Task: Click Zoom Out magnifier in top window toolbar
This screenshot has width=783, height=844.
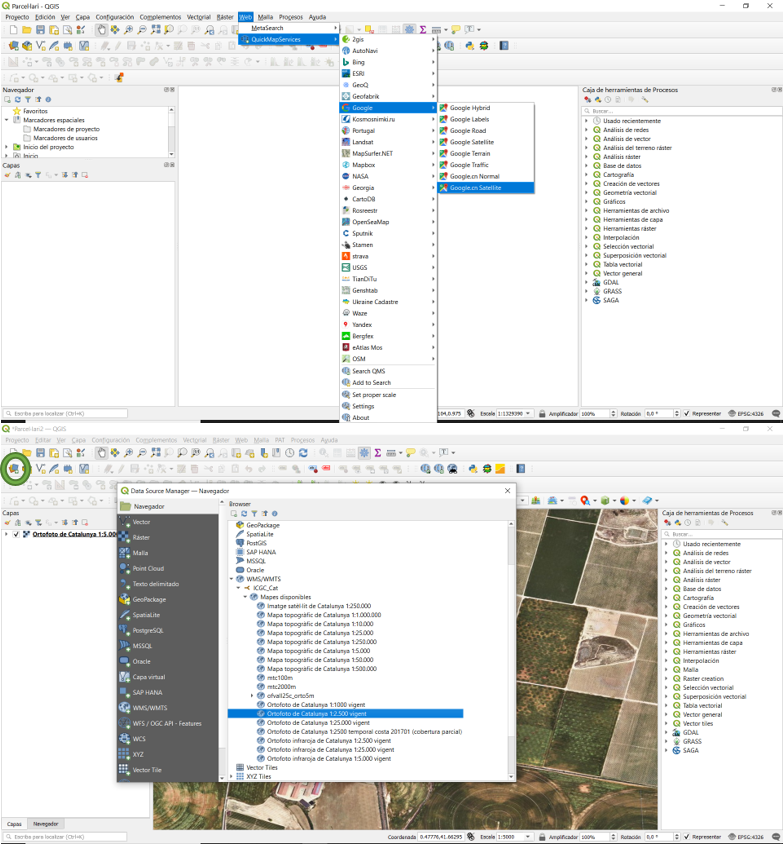Action: [142, 30]
